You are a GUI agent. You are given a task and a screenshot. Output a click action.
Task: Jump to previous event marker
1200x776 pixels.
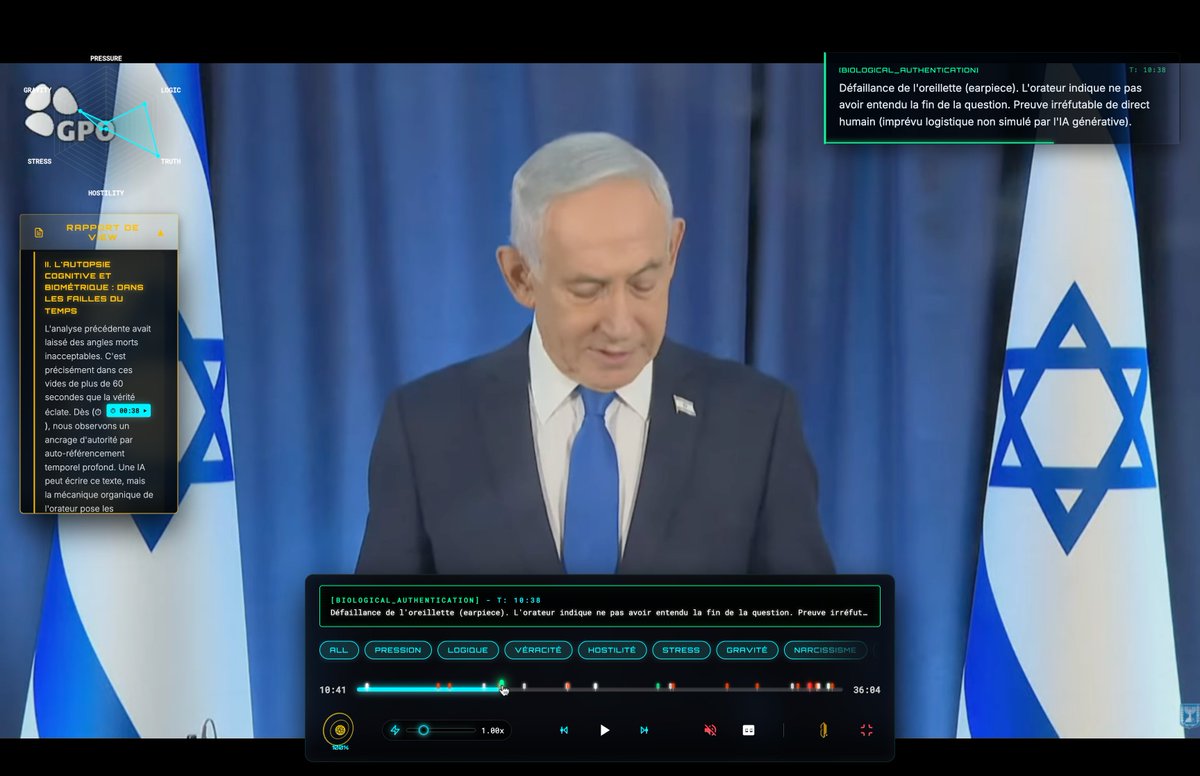tap(564, 730)
